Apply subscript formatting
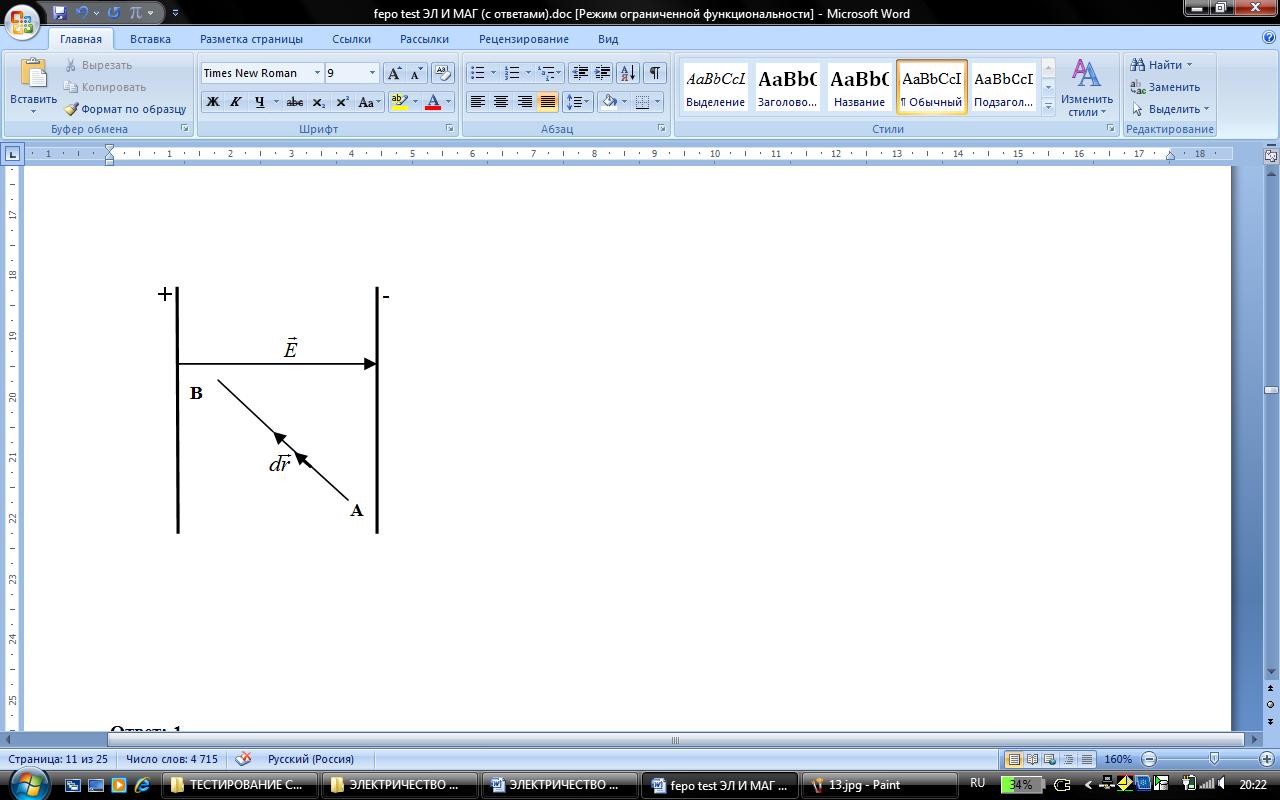Image resolution: width=1280 pixels, height=800 pixels. tap(318, 102)
